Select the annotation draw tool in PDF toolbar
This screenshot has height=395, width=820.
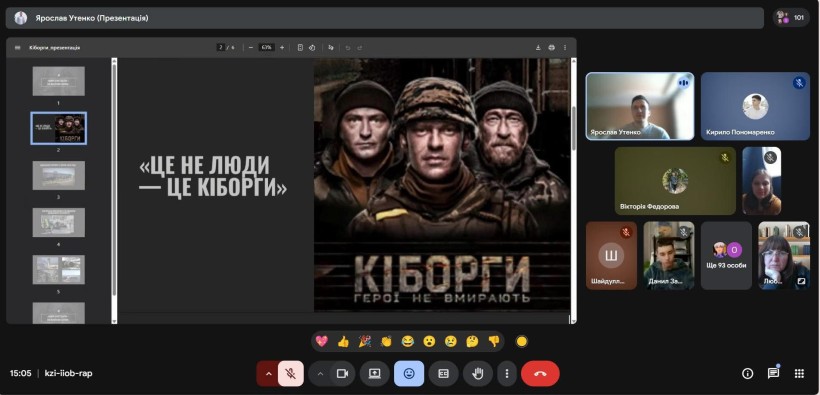[331, 48]
